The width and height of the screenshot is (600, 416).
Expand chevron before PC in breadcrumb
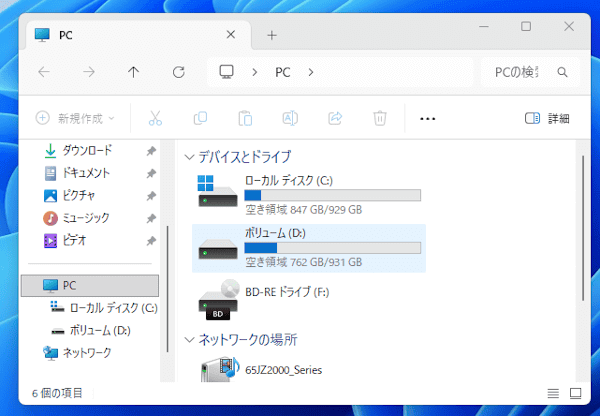click(254, 72)
